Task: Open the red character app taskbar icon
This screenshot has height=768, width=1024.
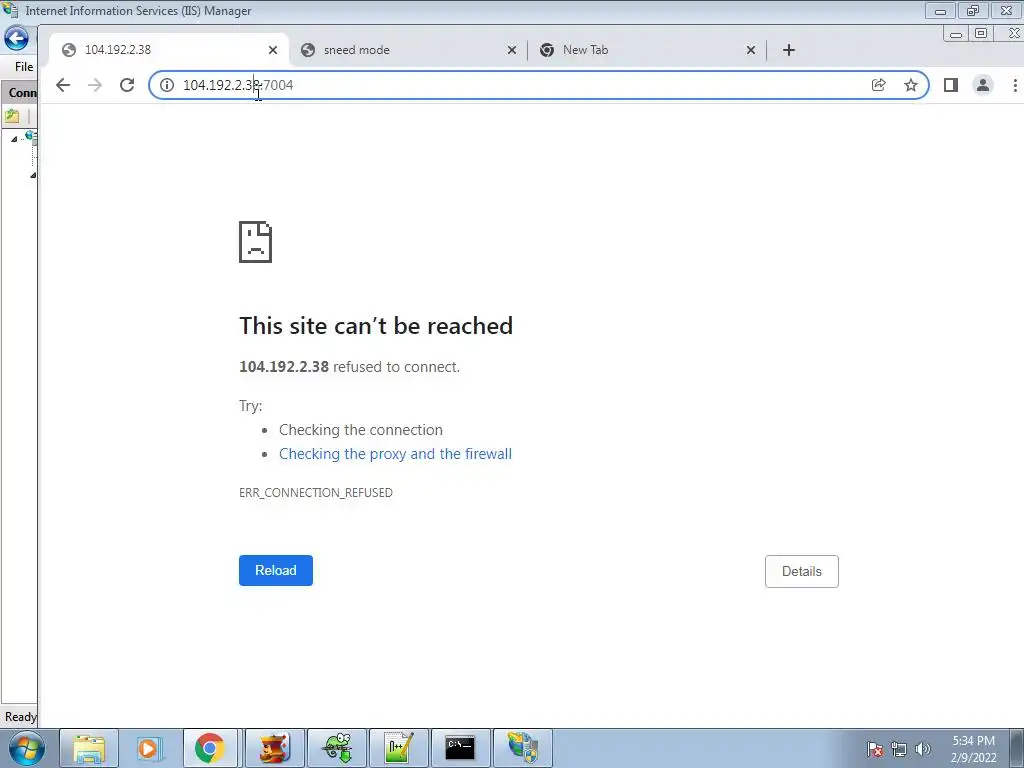Action: tap(275, 748)
